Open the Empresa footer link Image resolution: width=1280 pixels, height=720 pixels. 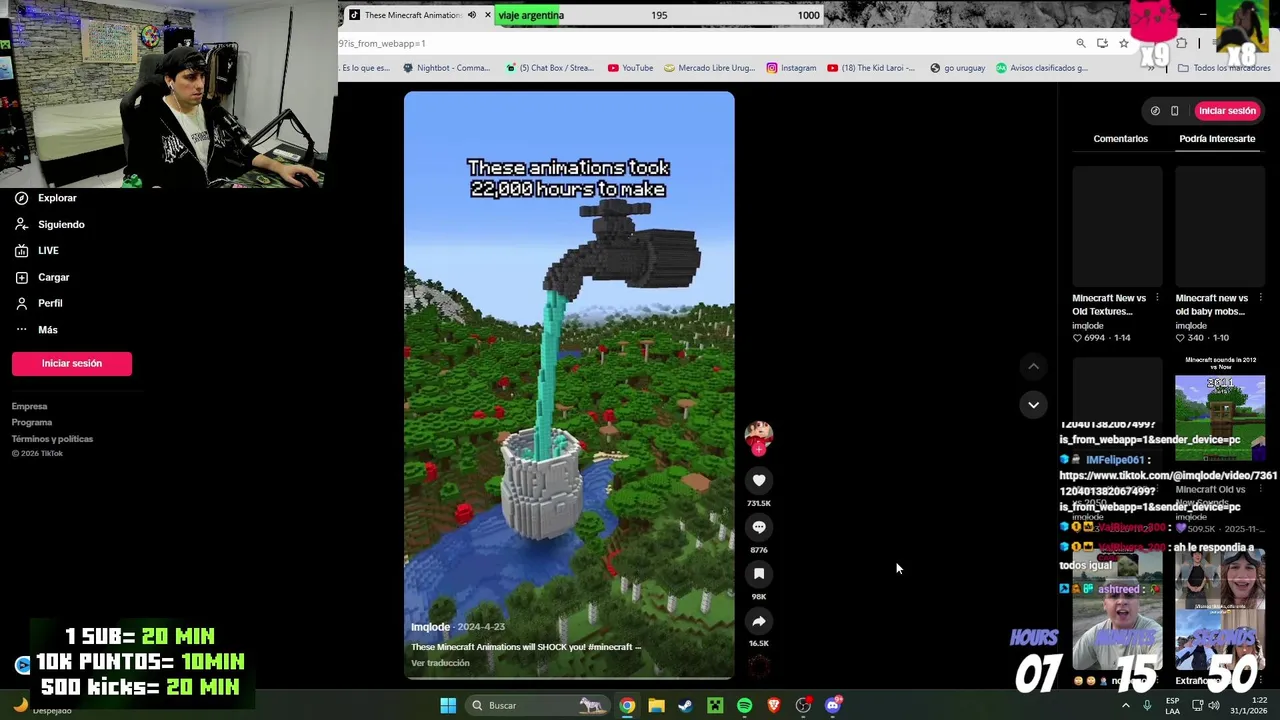(29, 406)
